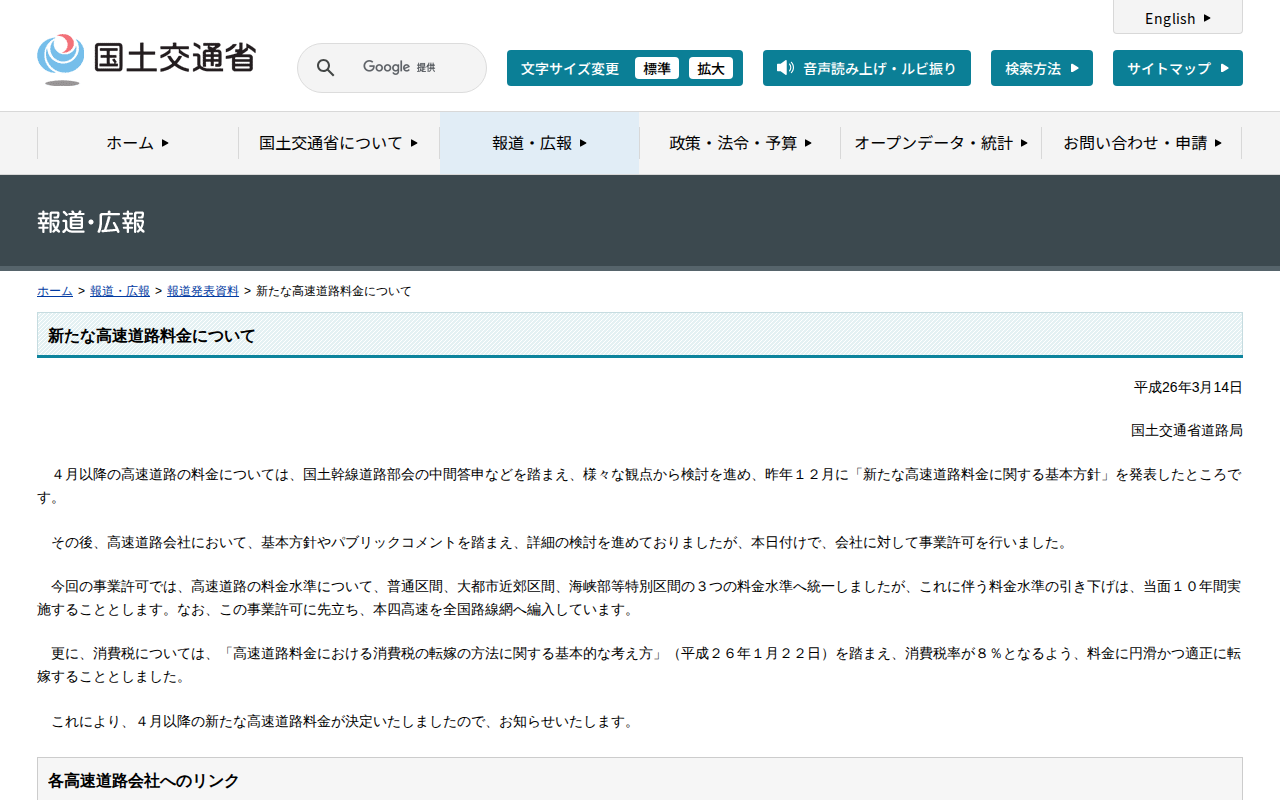Click the arrow icon next to 検索方法

click(x=1074, y=68)
